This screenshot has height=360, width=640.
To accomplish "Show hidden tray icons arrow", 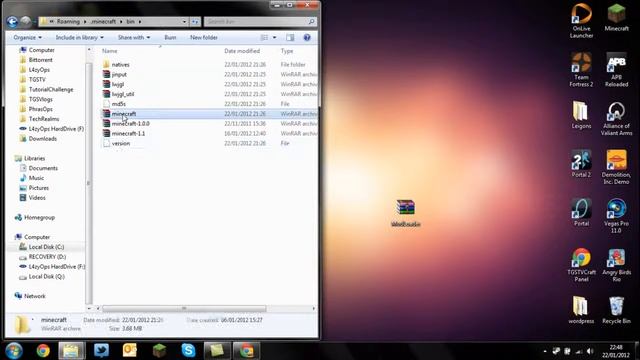I will (x=545, y=351).
